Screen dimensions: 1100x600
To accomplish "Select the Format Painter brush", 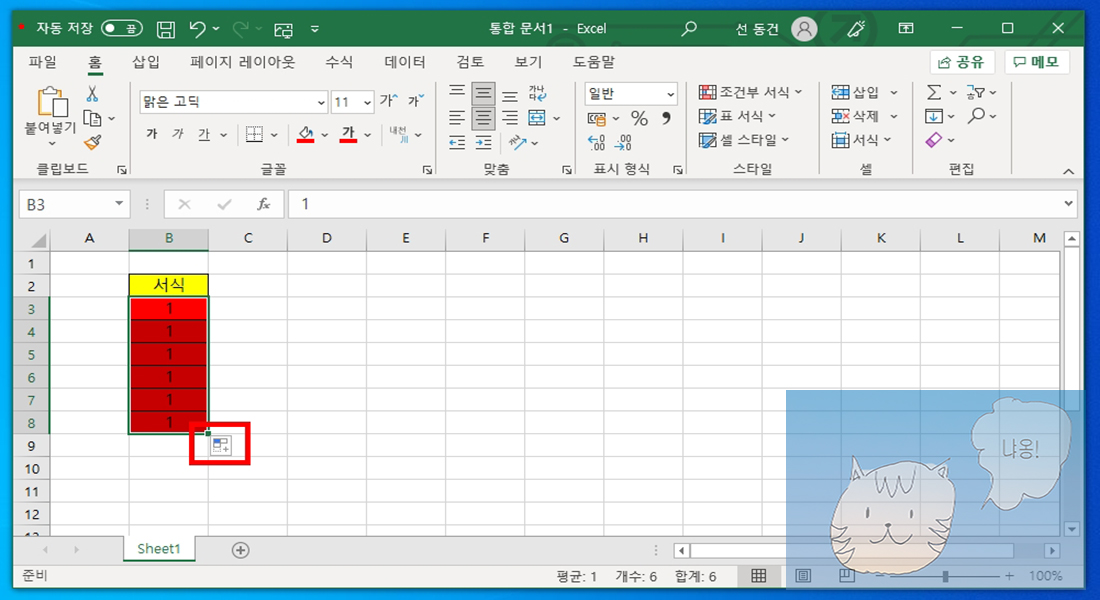I will [x=92, y=142].
